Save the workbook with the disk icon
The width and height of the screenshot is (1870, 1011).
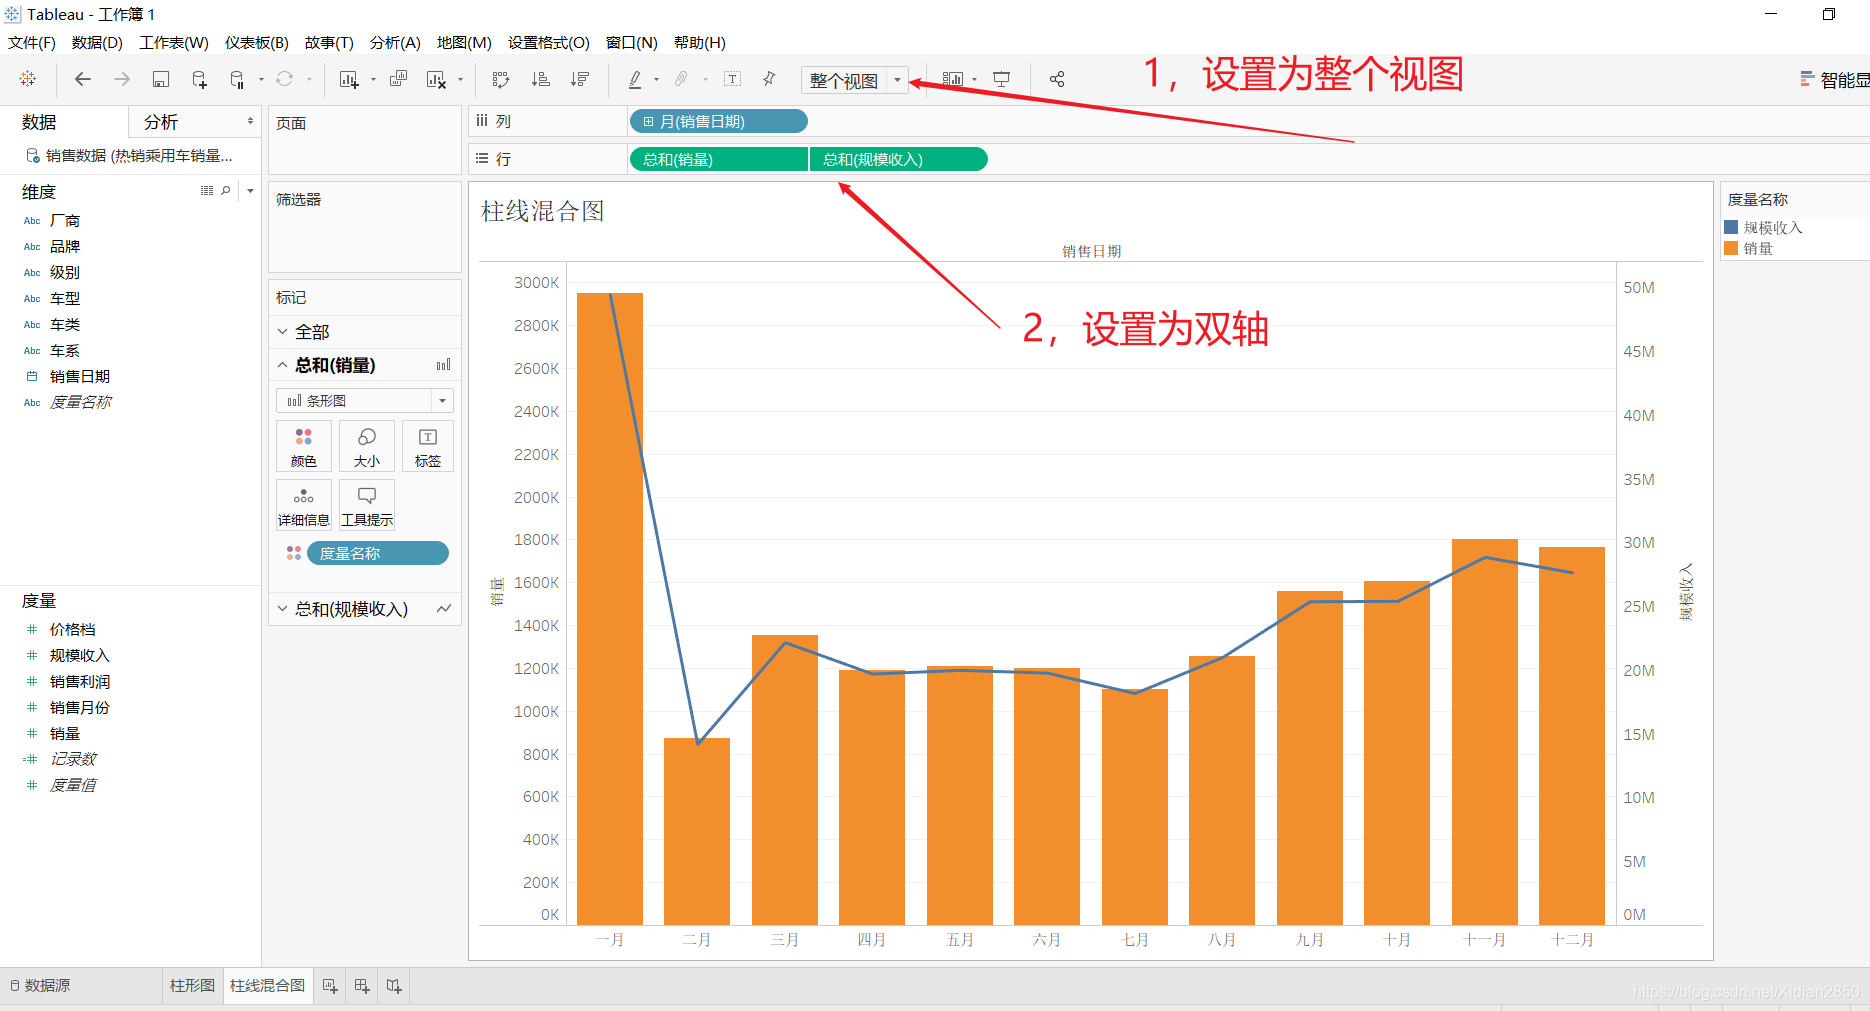point(160,79)
